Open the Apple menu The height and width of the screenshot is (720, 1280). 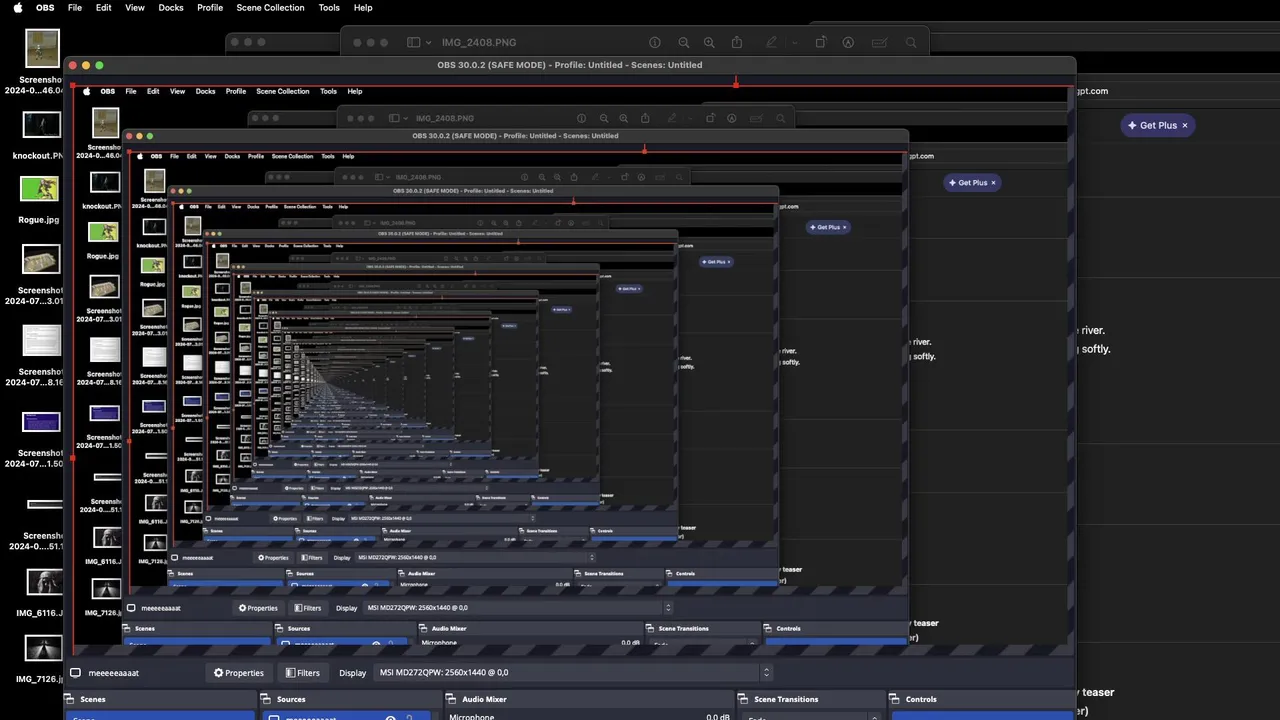click(x=17, y=7)
